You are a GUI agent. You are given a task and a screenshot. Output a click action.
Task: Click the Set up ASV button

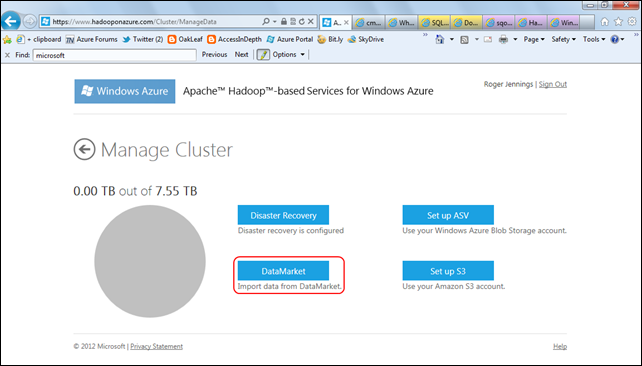click(x=448, y=215)
